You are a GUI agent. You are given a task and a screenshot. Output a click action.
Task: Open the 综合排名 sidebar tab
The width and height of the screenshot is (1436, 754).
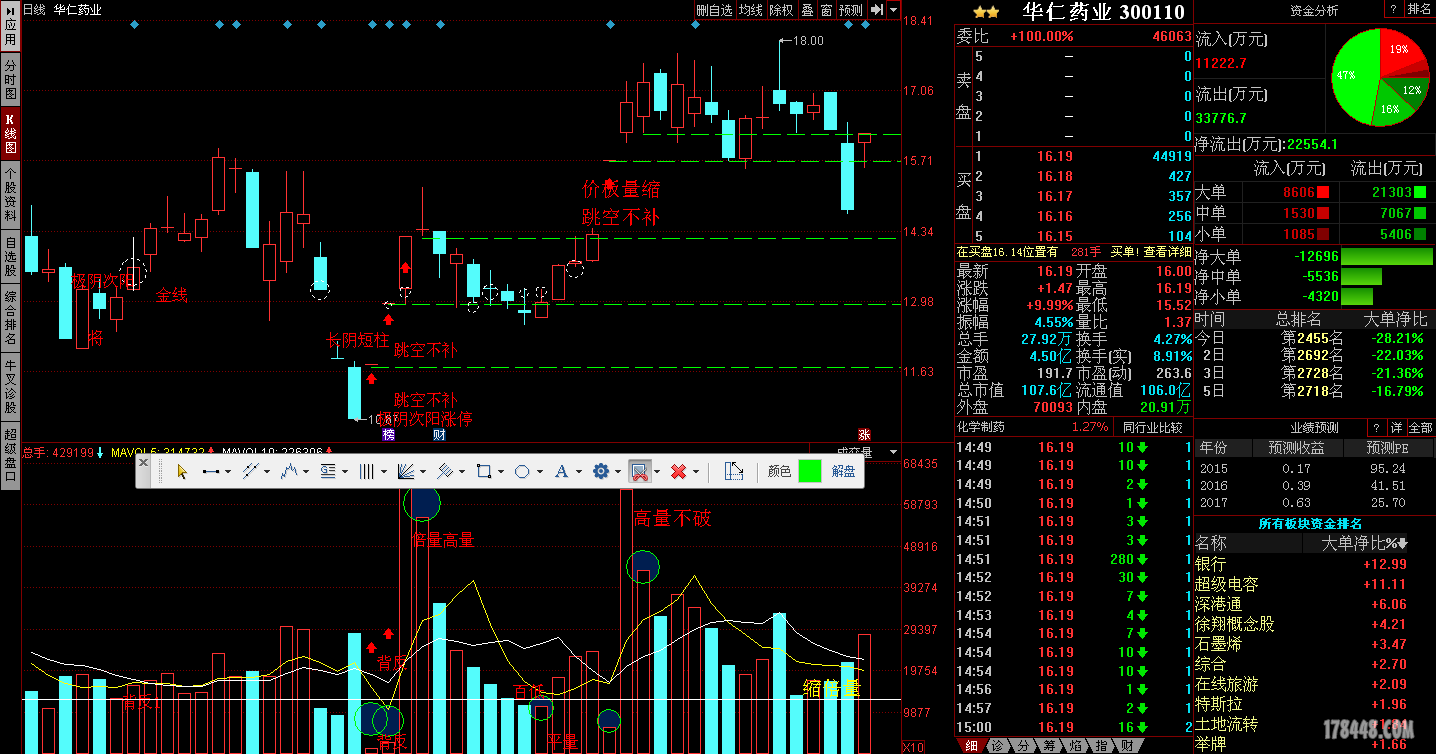(10, 317)
